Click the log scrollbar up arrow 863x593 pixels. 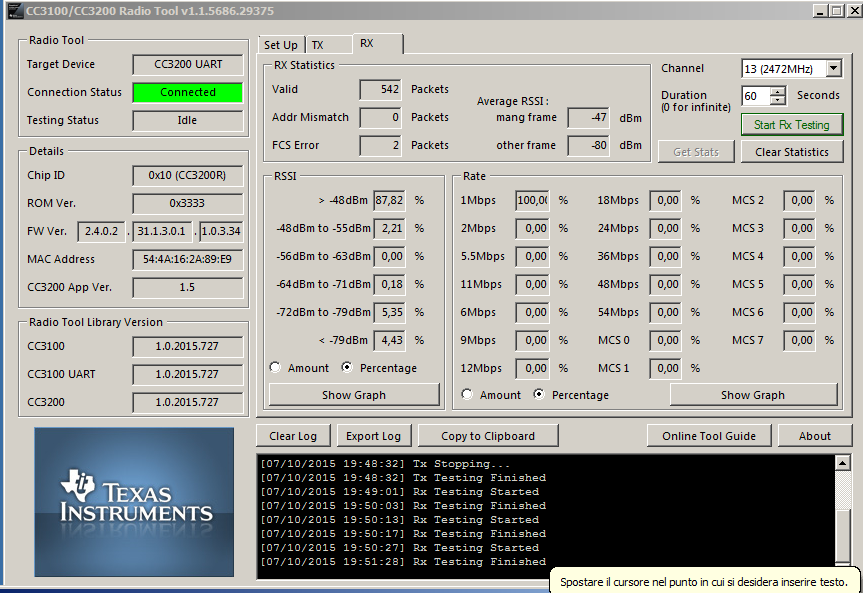(842, 463)
